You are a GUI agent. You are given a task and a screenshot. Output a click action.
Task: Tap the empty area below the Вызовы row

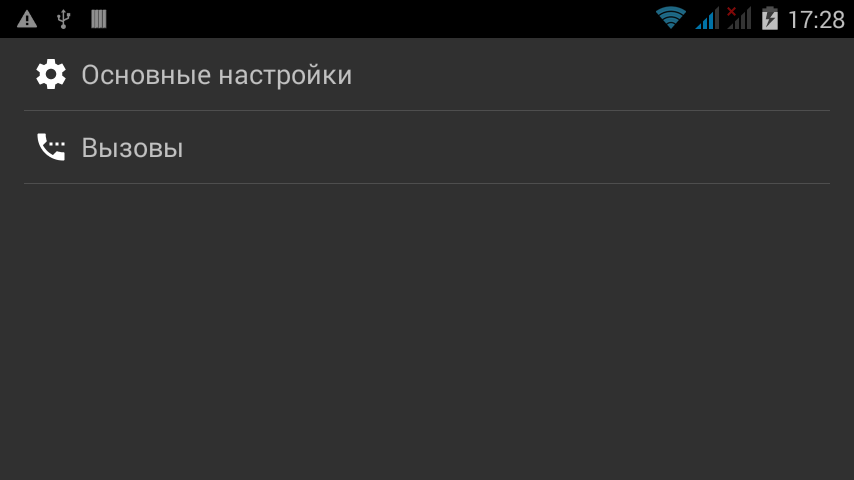point(427,331)
